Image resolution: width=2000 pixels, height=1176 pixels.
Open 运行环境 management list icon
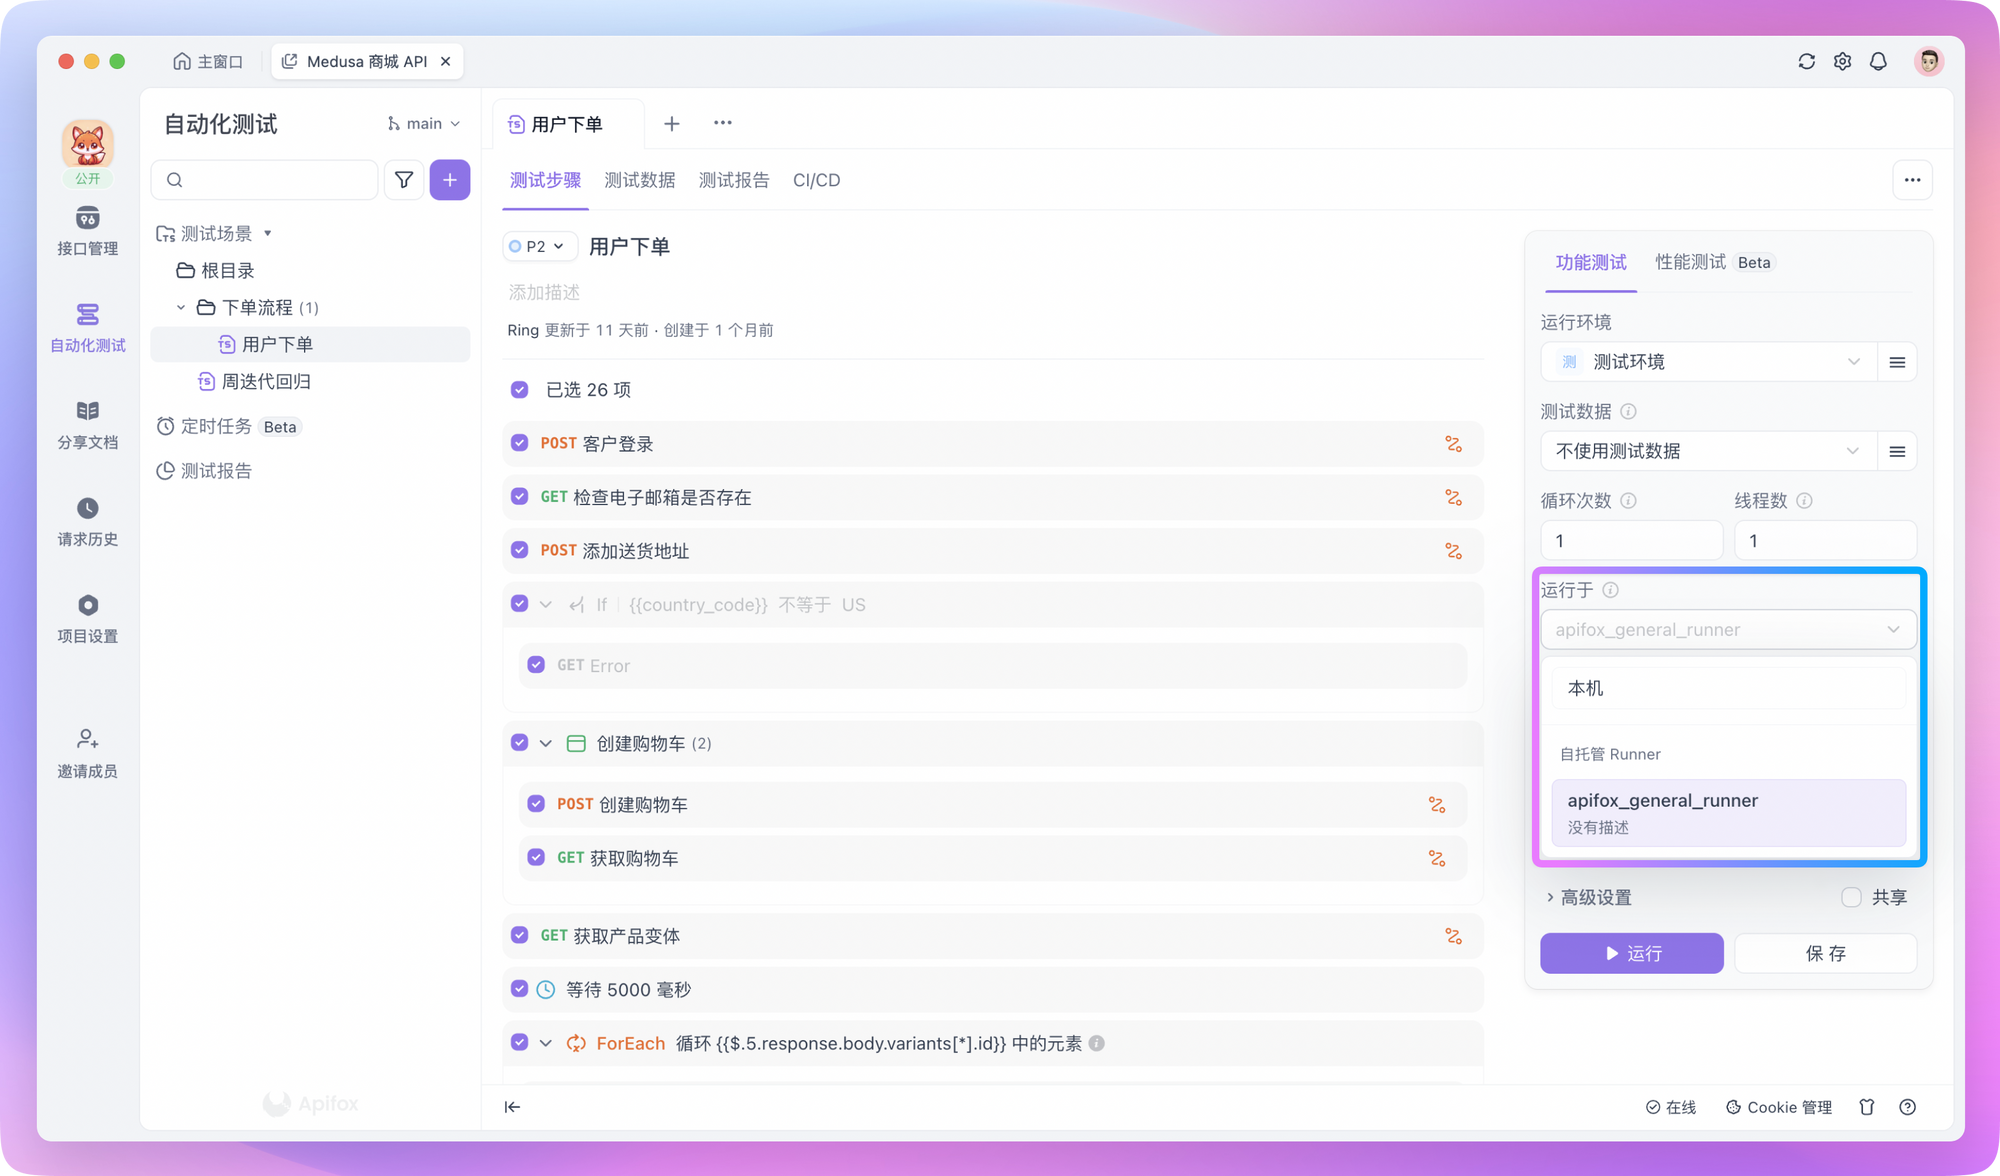[x=1897, y=362]
